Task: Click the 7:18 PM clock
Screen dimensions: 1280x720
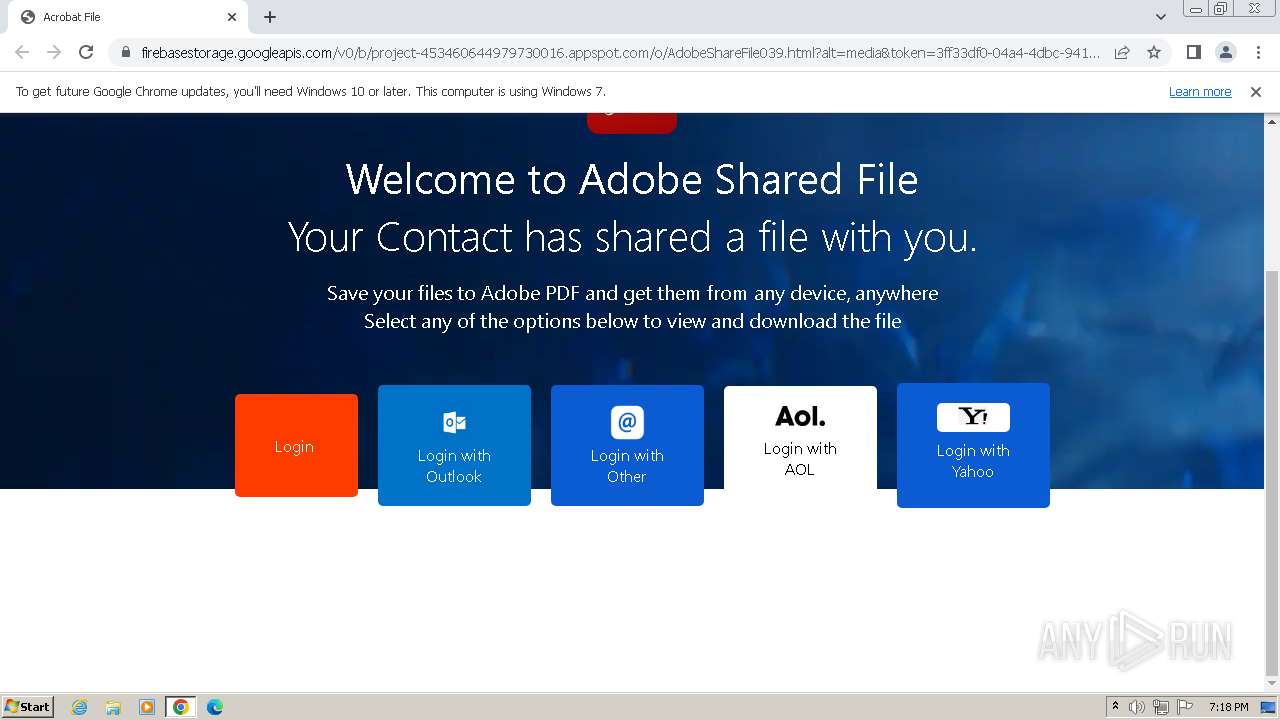Action: [x=1228, y=707]
